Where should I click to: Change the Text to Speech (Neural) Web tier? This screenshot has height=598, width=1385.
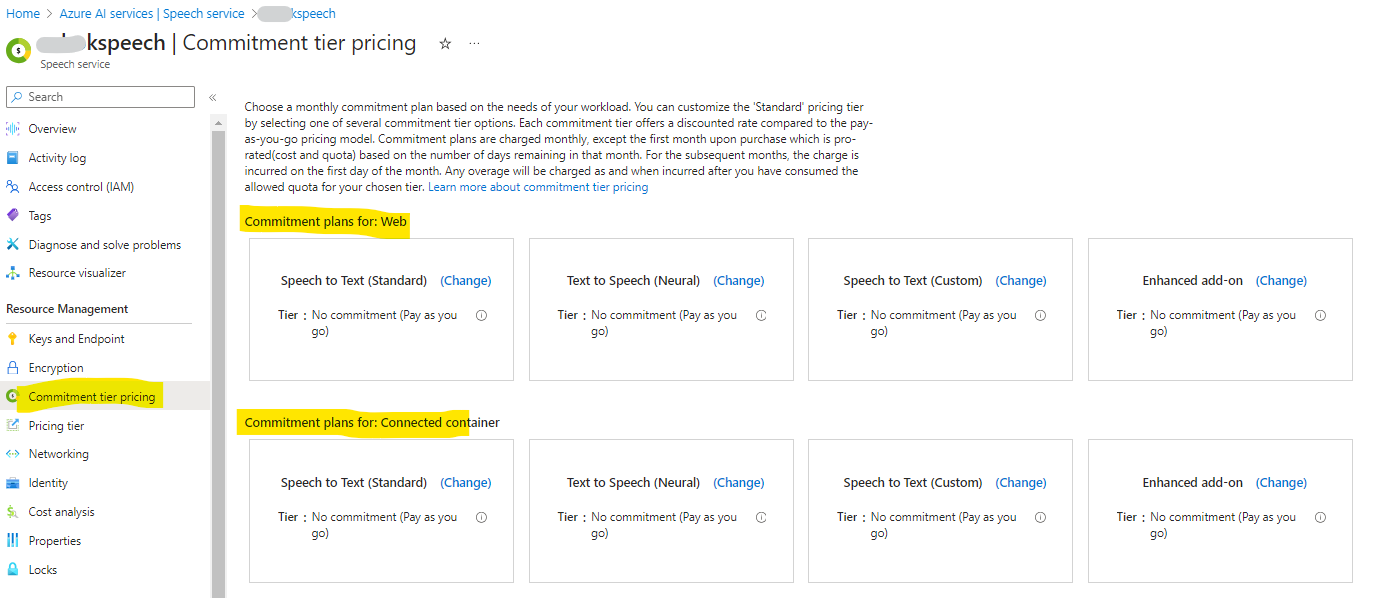point(738,280)
